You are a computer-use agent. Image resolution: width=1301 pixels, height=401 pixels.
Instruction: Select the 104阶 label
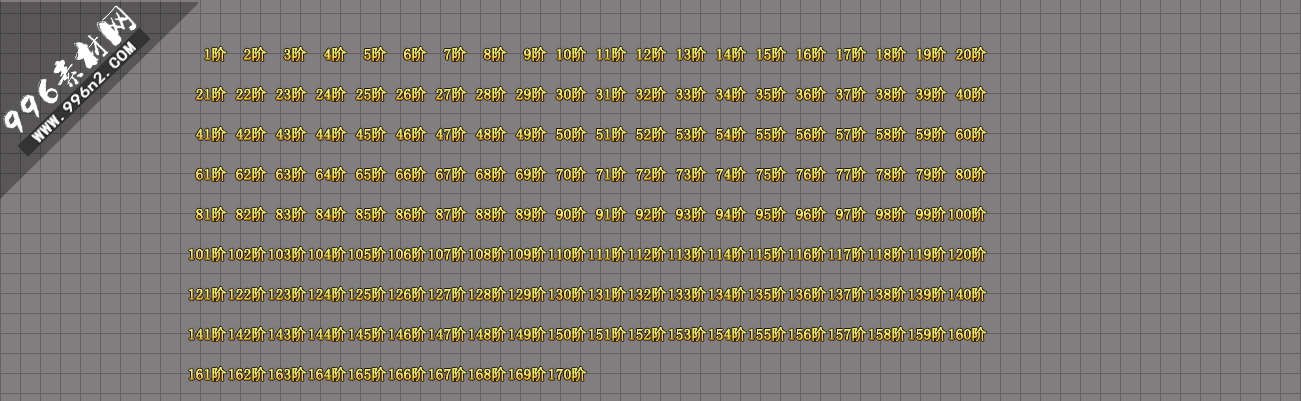pyautogui.click(x=327, y=255)
